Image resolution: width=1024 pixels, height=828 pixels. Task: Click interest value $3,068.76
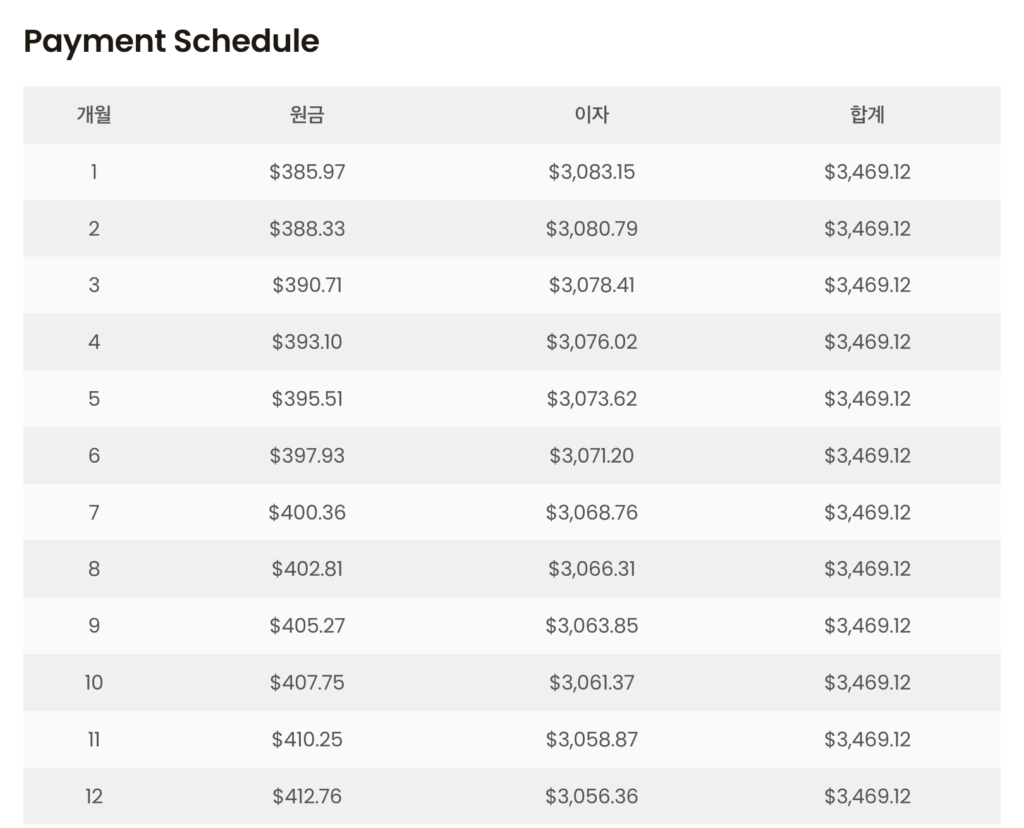click(592, 513)
